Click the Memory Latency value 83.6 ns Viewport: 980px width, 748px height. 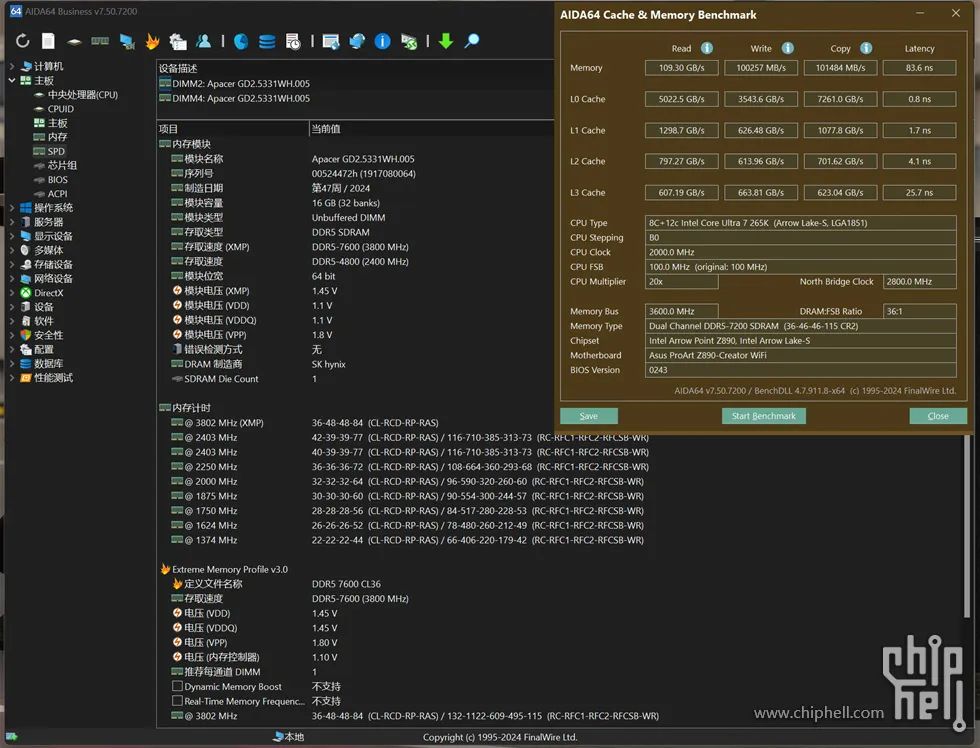[x=919, y=67]
